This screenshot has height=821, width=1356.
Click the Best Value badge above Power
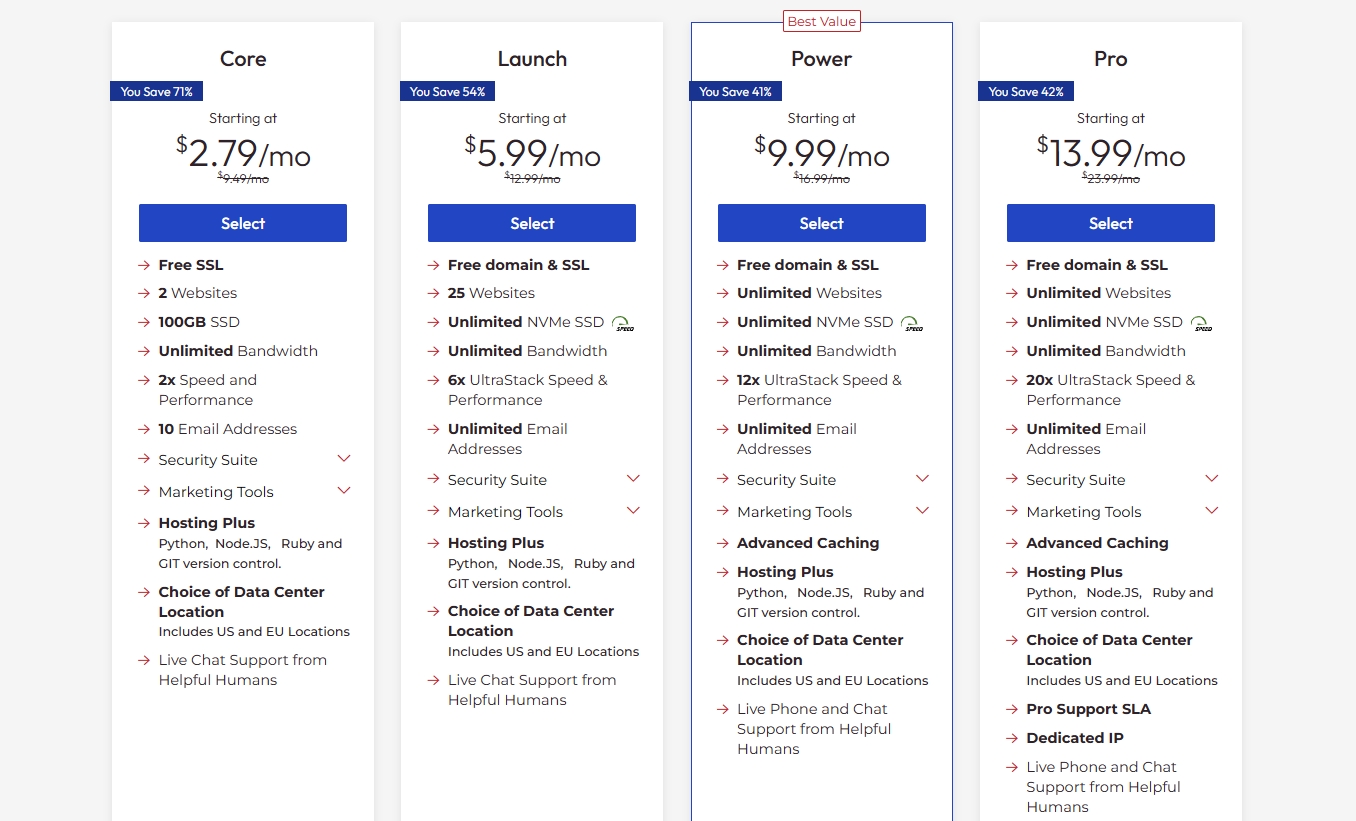(822, 21)
